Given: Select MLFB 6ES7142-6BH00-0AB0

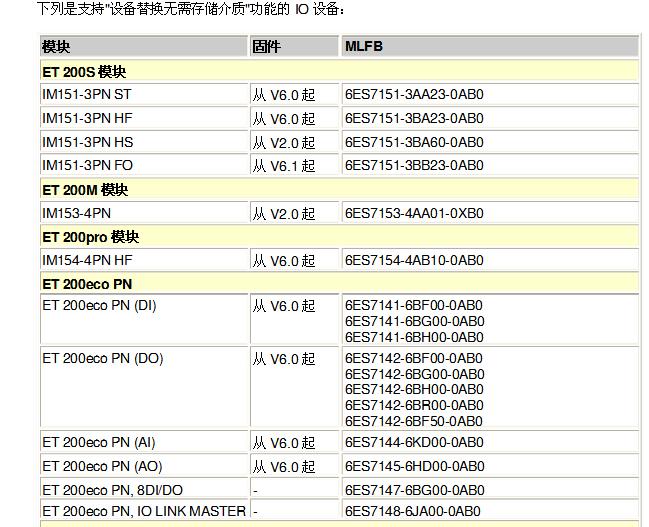Looking at the screenshot, I should [x=414, y=390].
